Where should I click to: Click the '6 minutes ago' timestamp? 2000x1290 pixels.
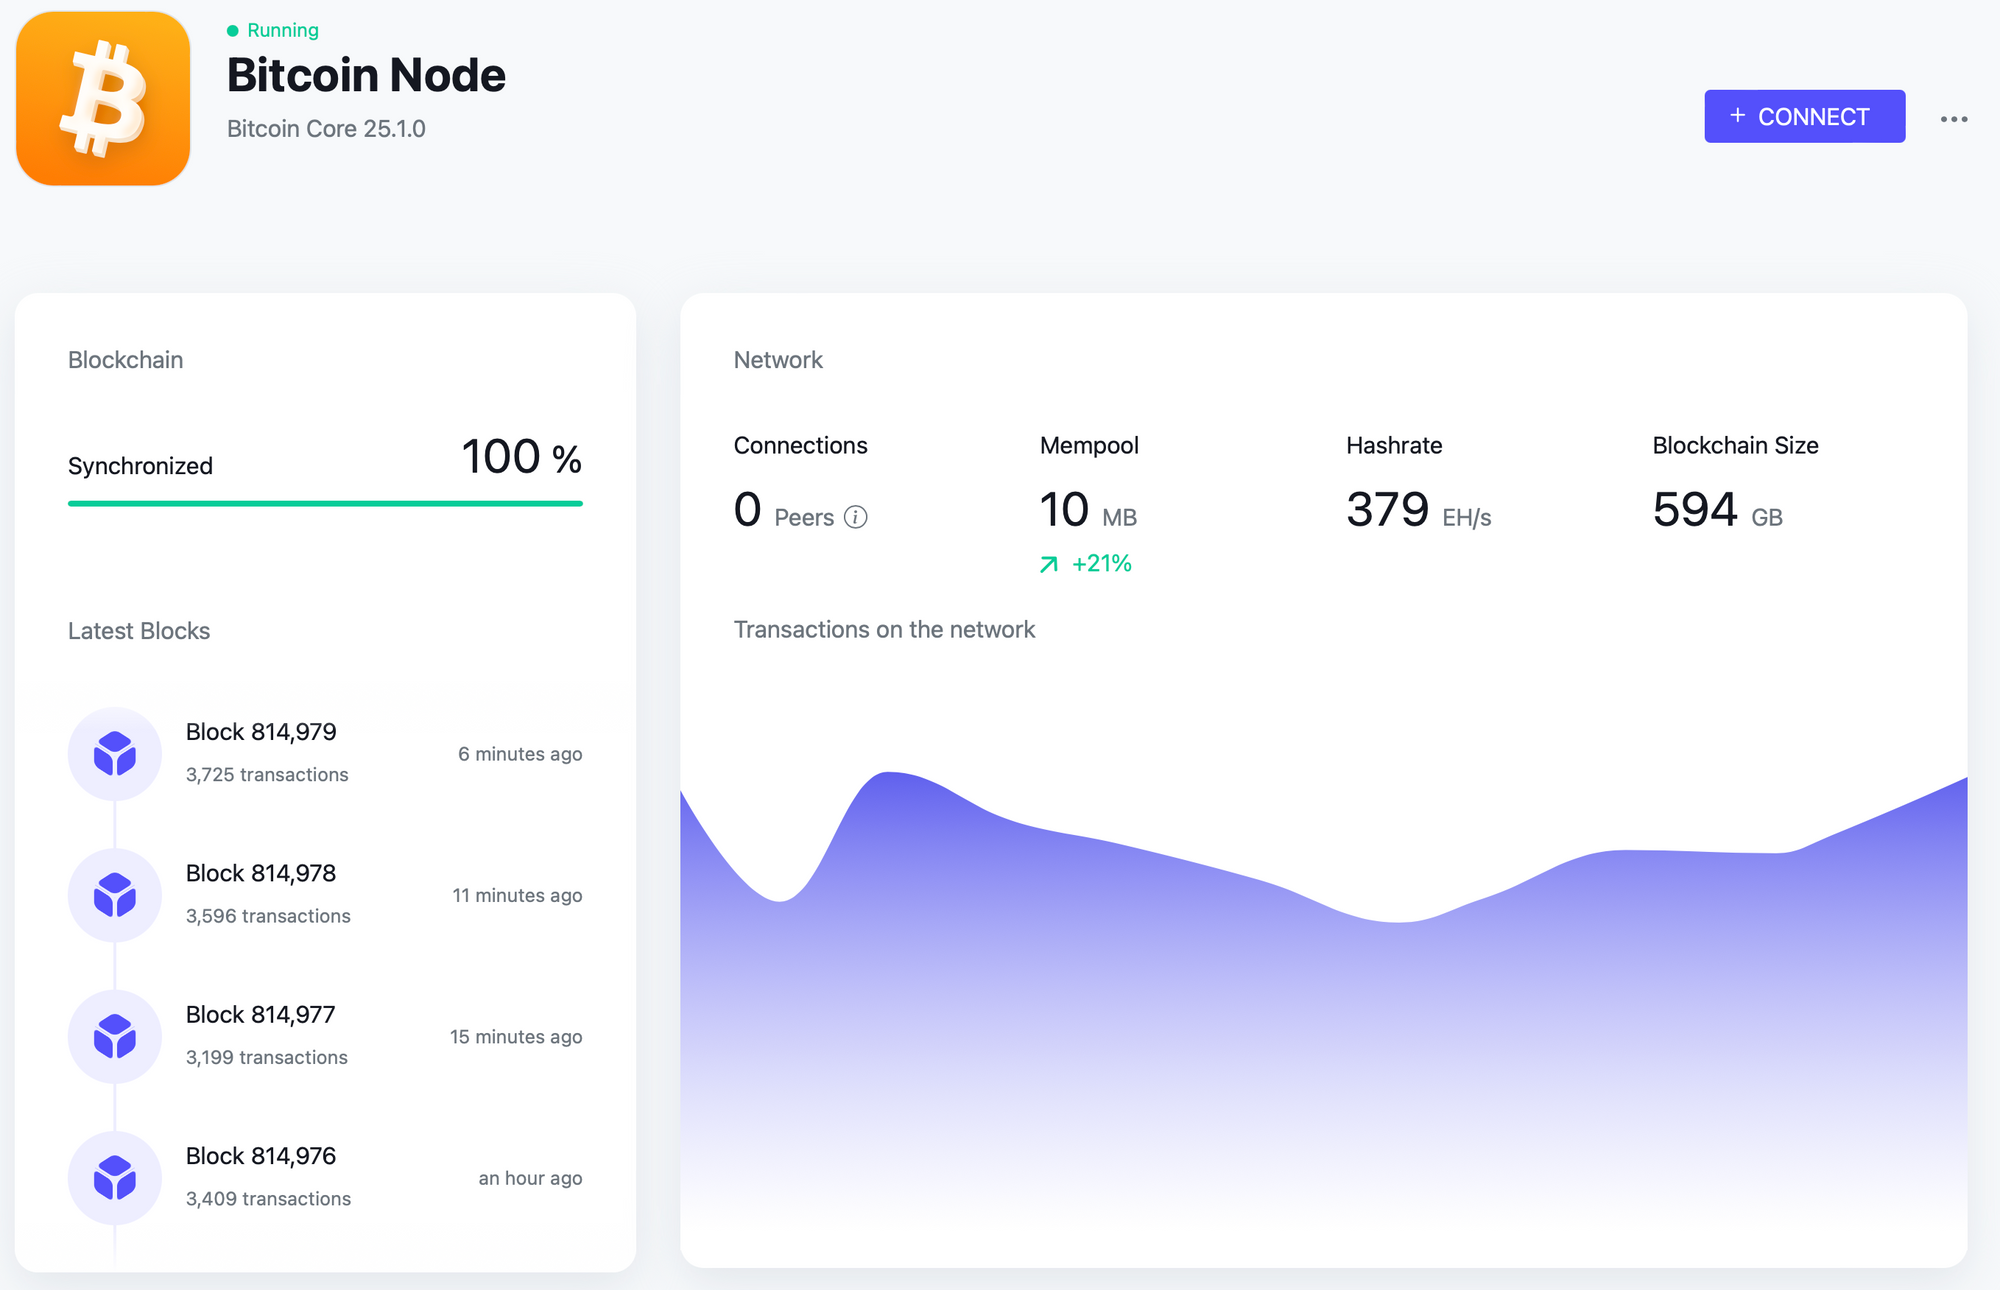[520, 754]
